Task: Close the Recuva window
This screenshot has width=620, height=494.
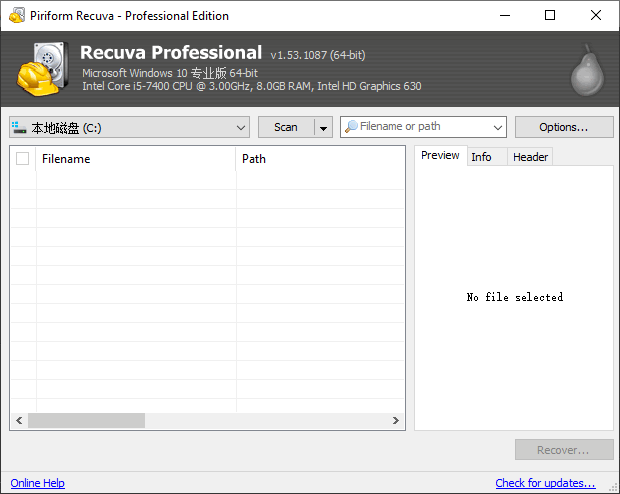Action: [596, 15]
